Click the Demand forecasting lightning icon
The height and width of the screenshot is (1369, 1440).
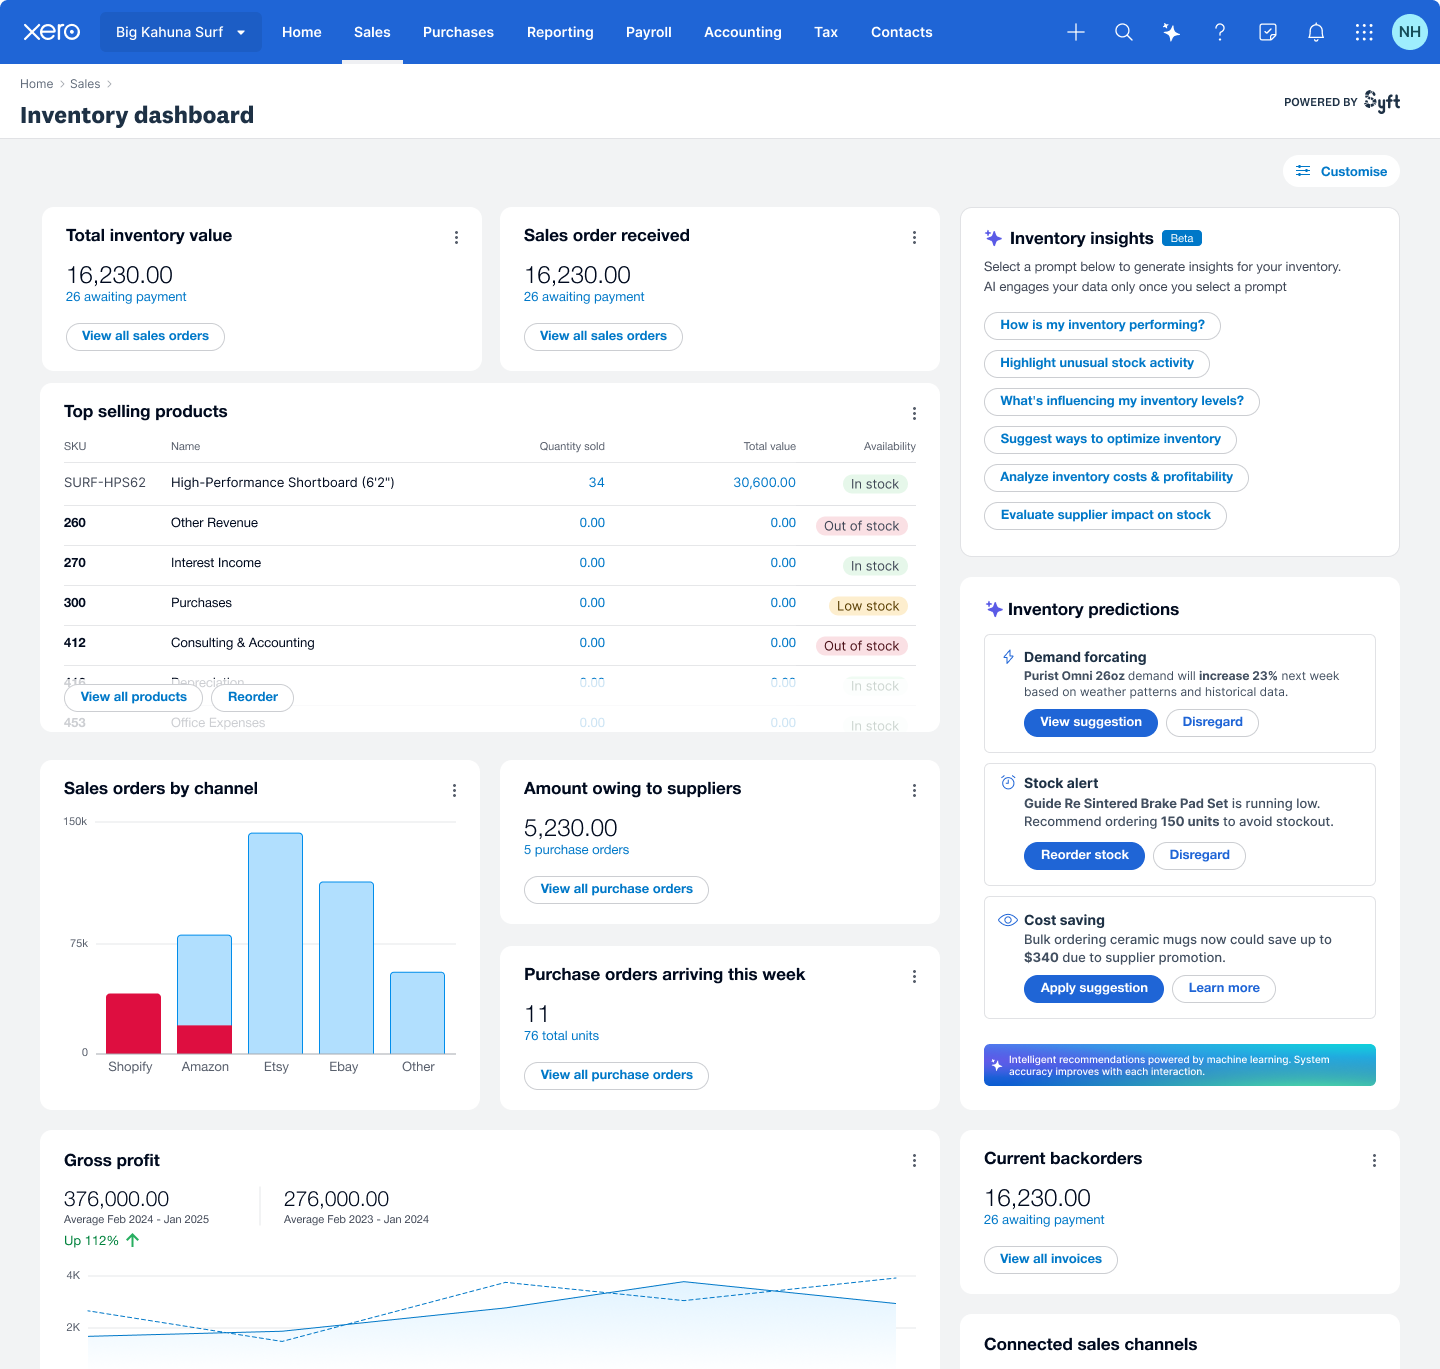point(1008,657)
